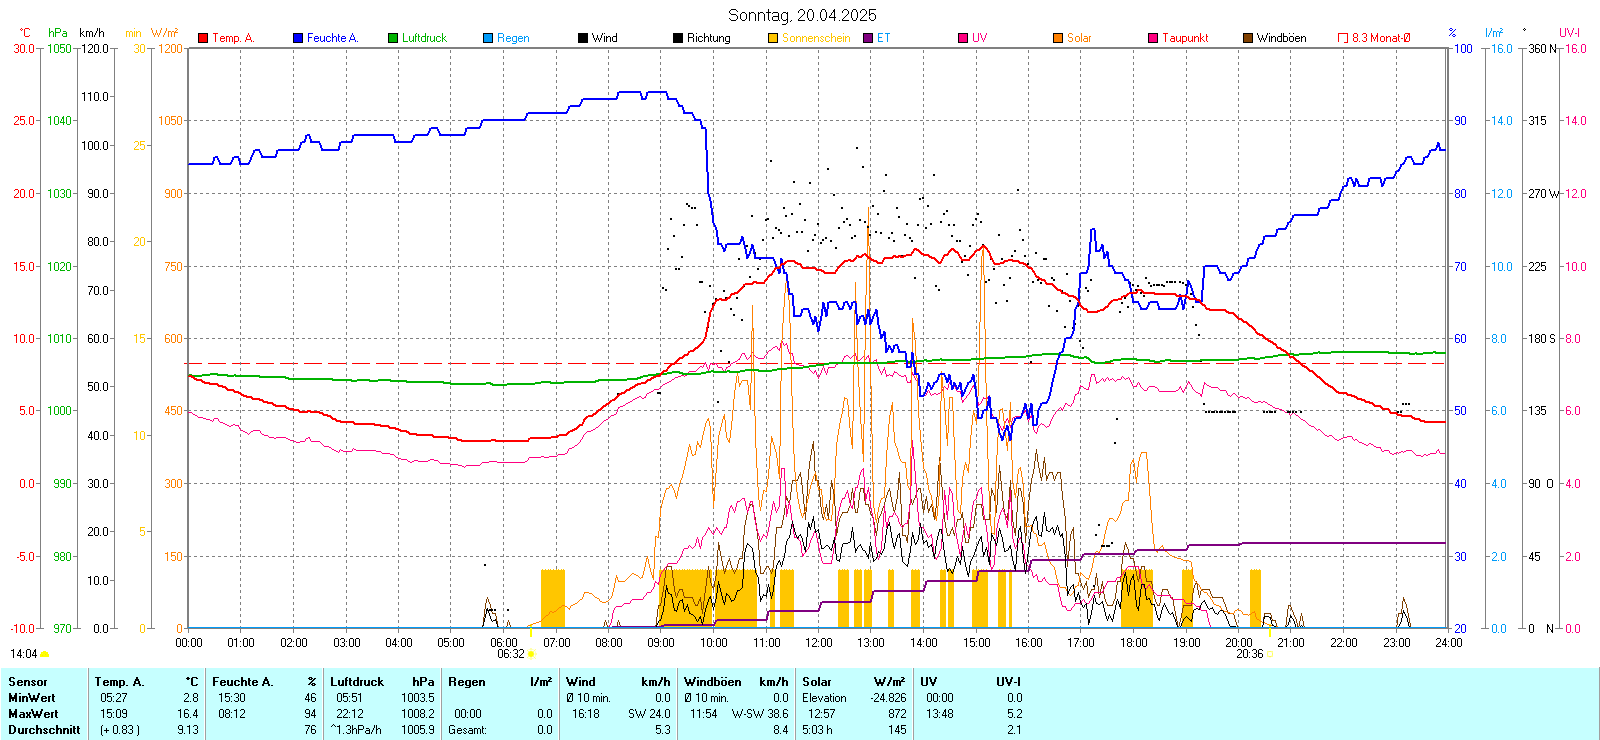
Task: Click the magenta UV legend square
Action: pos(963,38)
